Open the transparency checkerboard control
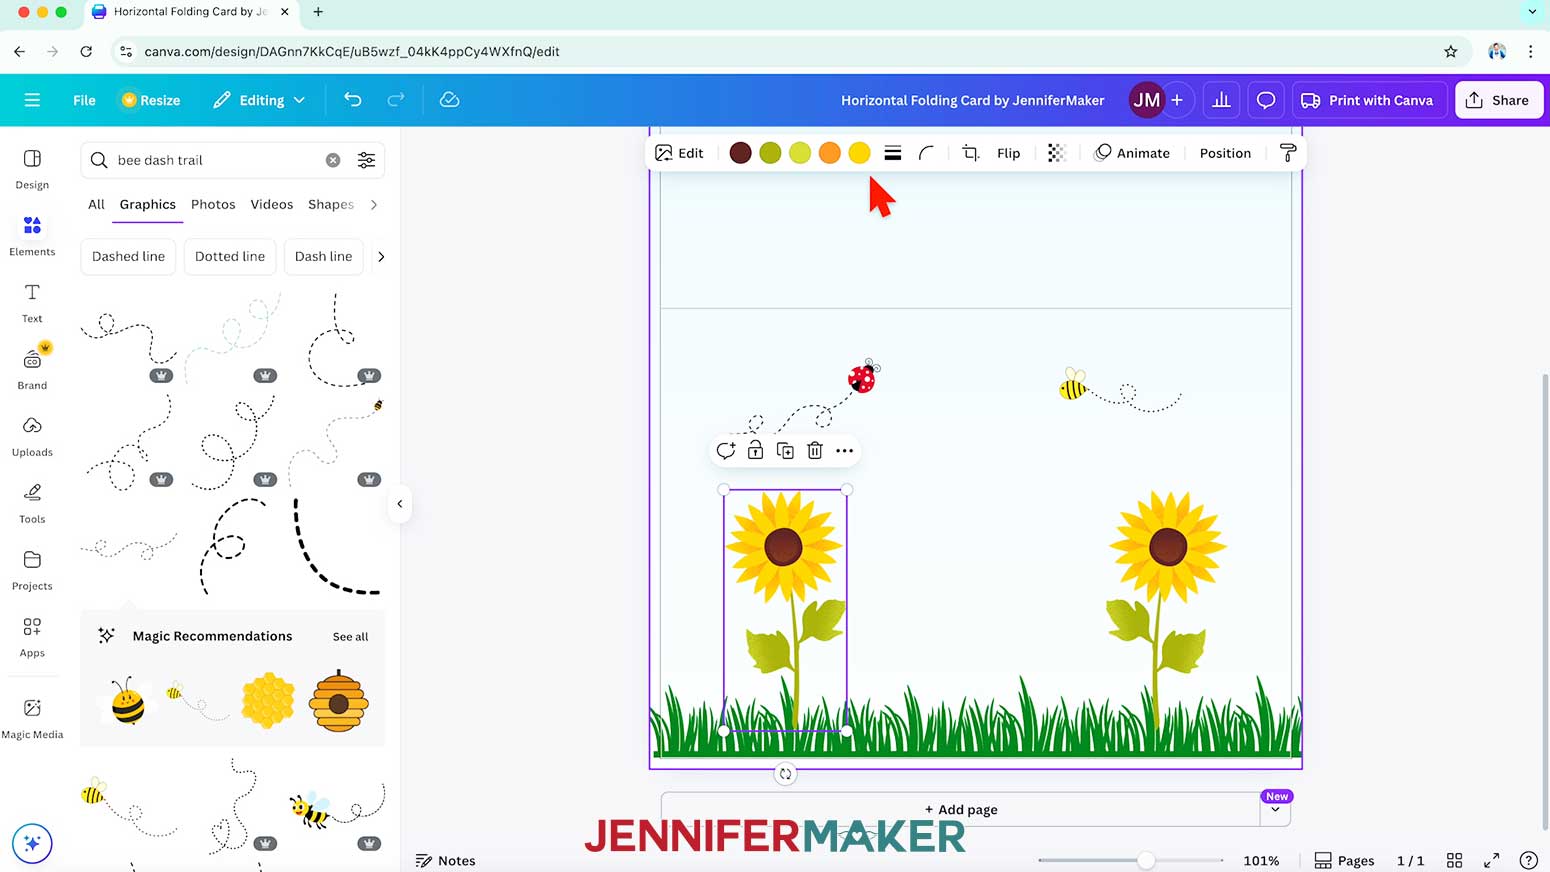This screenshot has height=872, width=1550. [1057, 153]
